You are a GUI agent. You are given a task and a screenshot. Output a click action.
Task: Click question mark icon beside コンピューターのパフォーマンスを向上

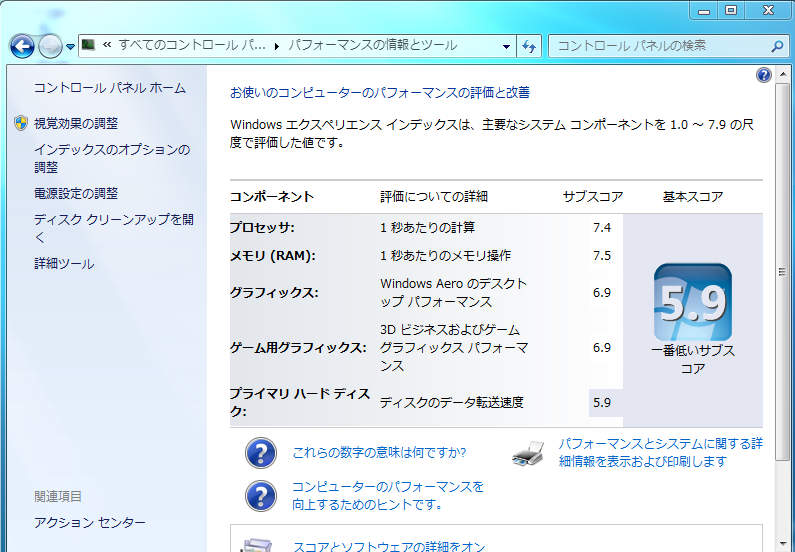(261, 496)
